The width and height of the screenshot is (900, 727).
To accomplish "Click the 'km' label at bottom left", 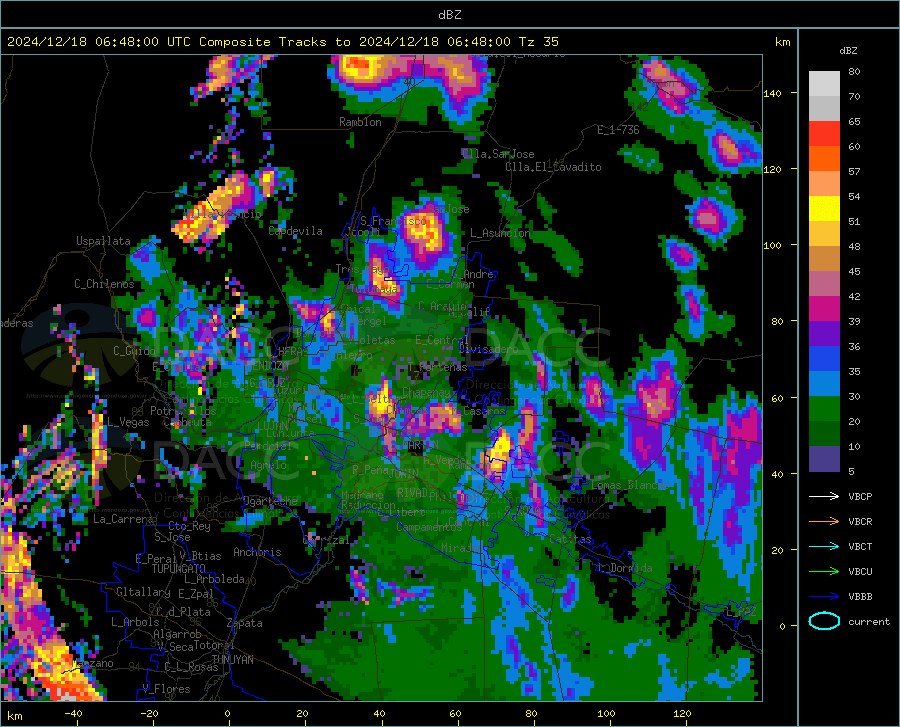I will (x=14, y=716).
